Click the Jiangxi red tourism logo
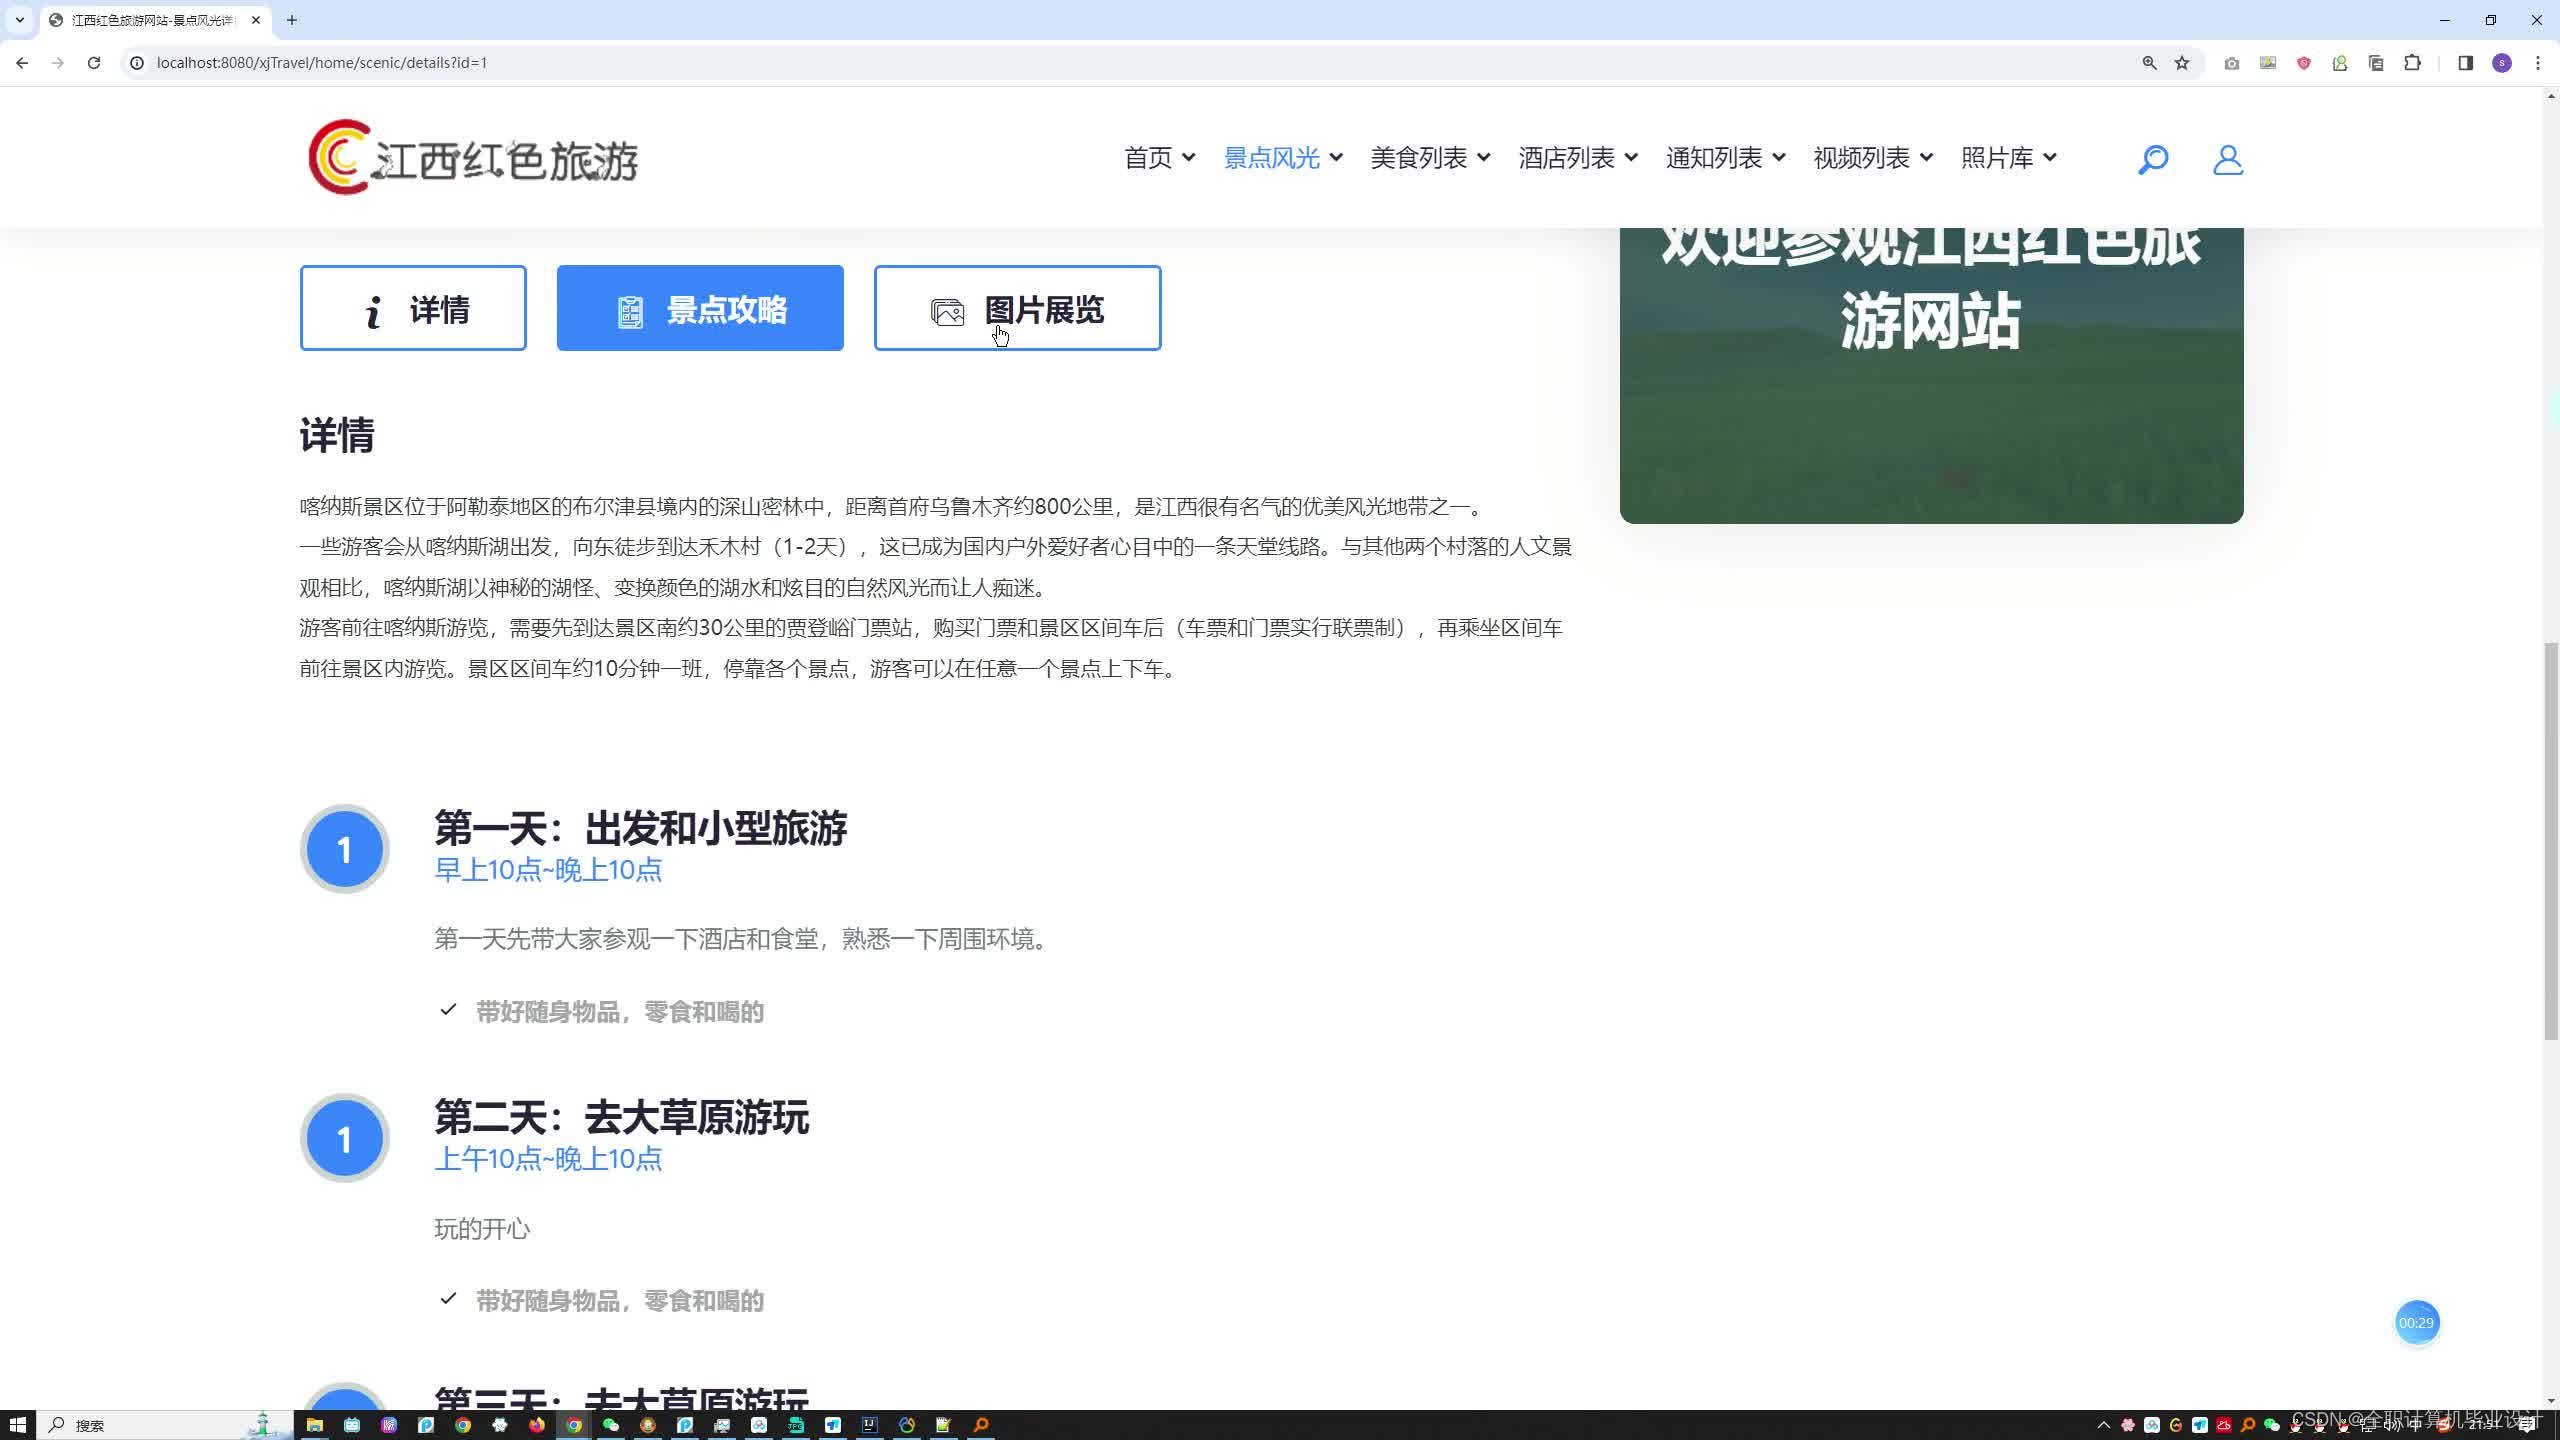 click(473, 158)
